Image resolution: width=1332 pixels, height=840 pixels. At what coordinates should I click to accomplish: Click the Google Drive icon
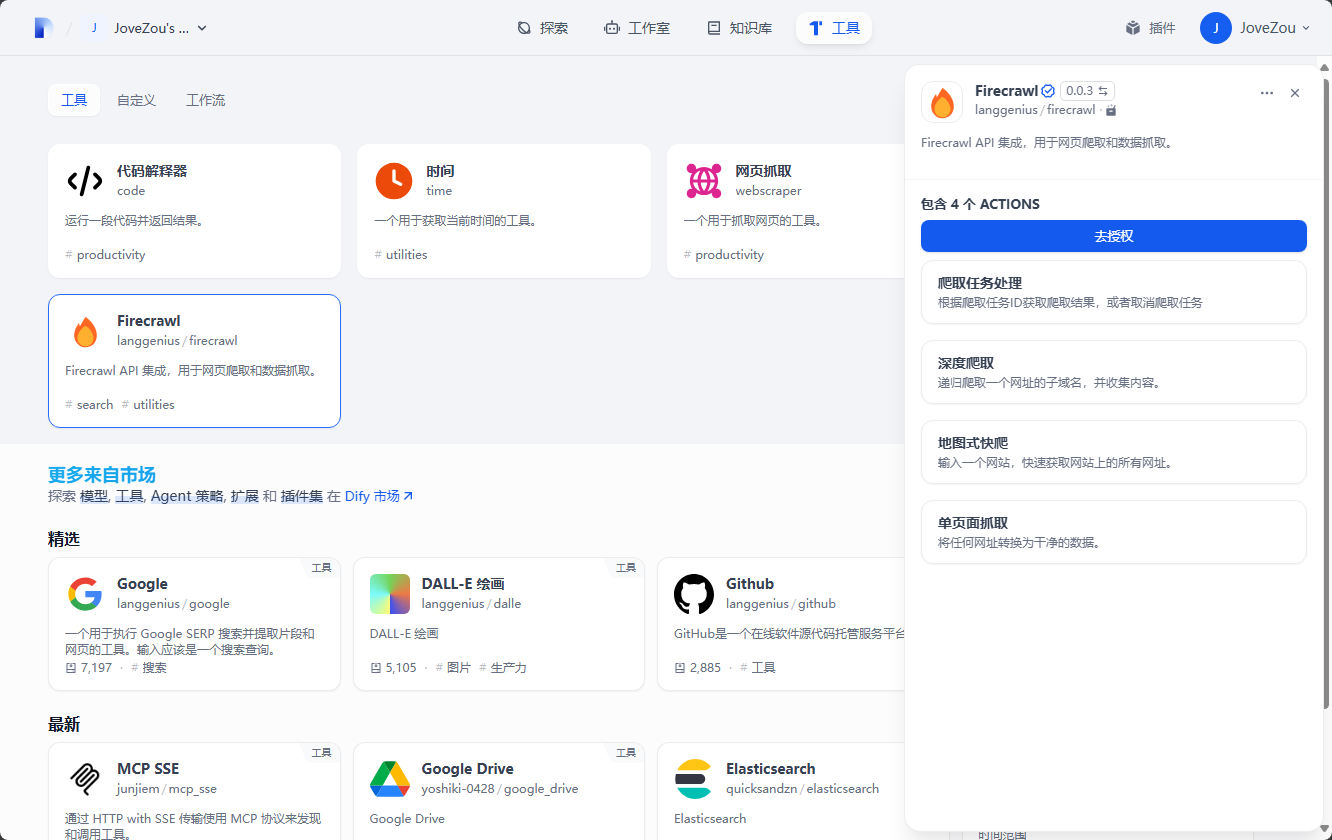(390, 779)
